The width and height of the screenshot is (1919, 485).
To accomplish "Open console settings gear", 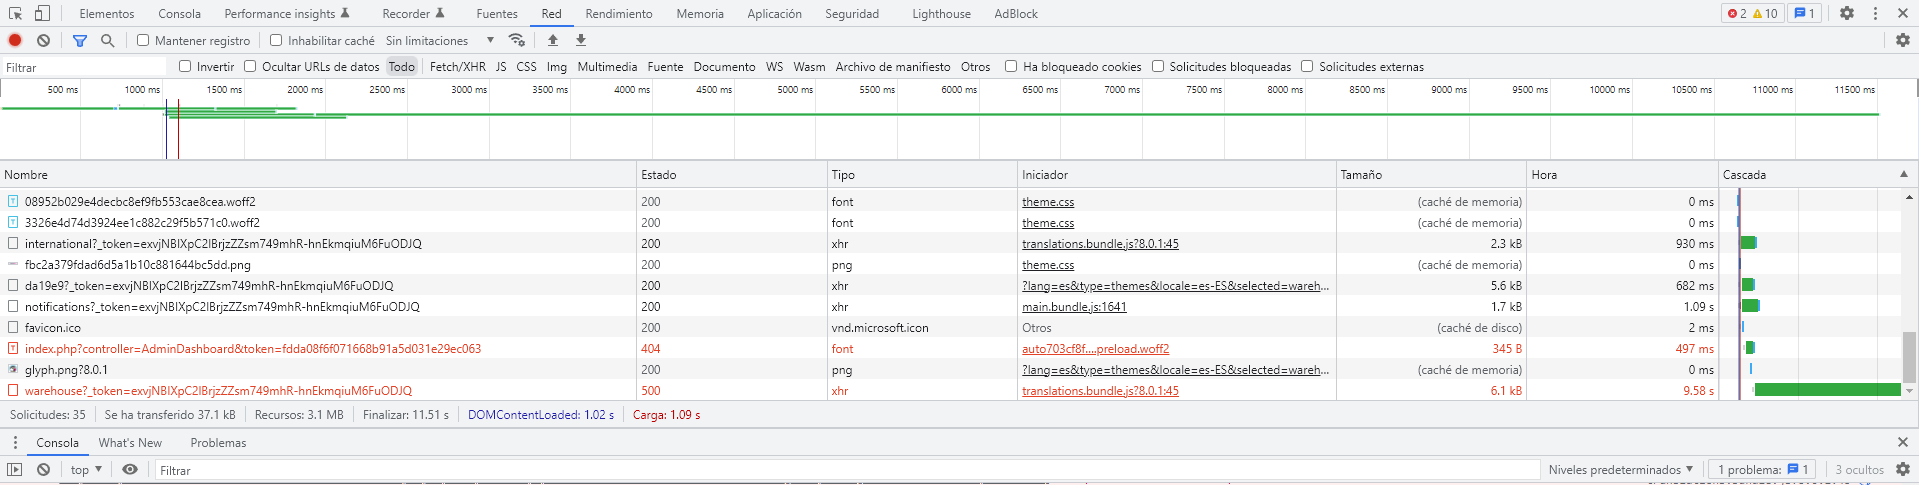I will [1903, 469].
